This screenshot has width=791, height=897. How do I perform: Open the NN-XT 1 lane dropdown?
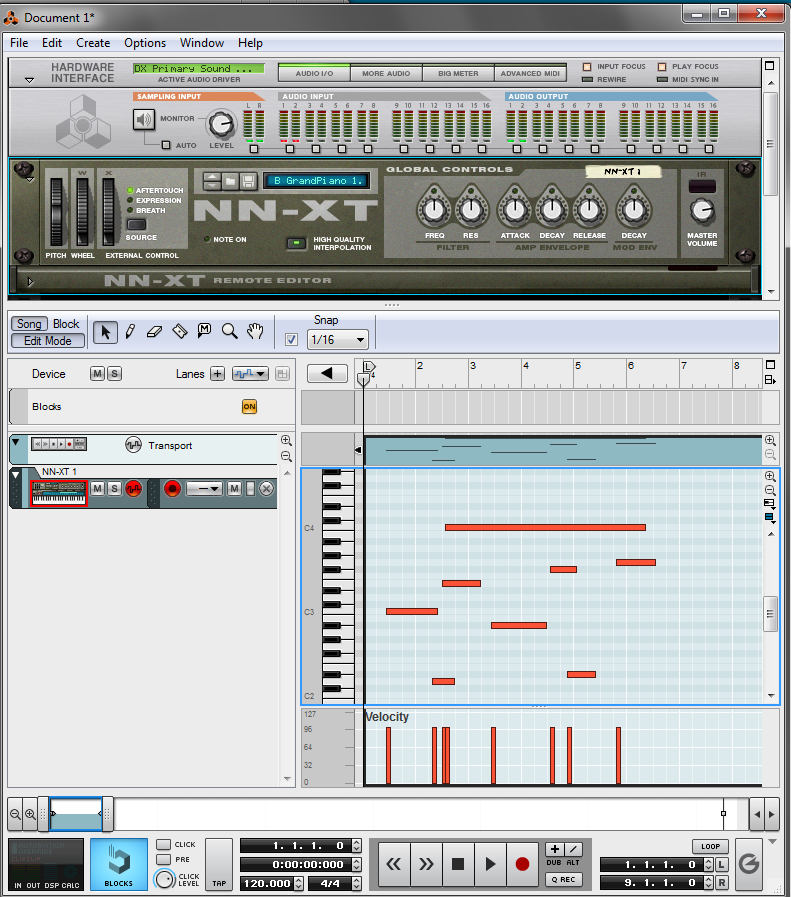pyautogui.click(x=204, y=489)
